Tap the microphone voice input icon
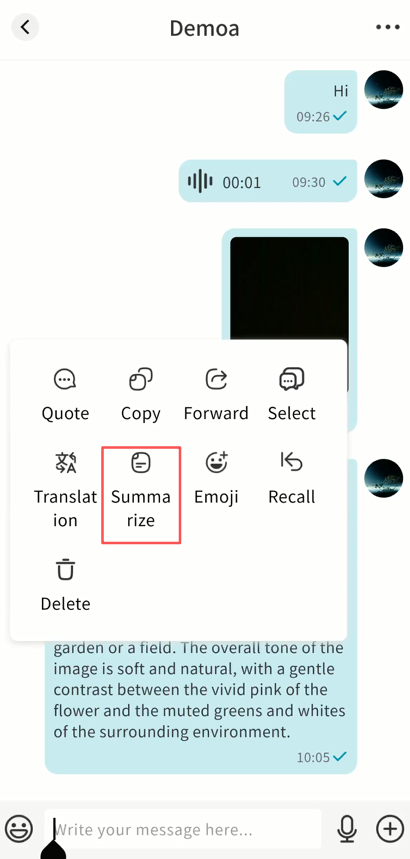 346,829
